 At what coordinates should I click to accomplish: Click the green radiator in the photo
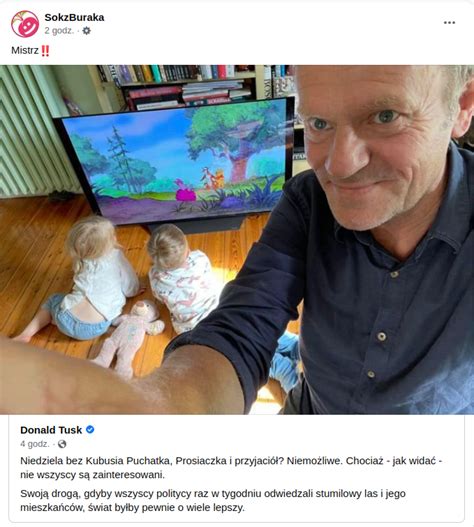34,131
